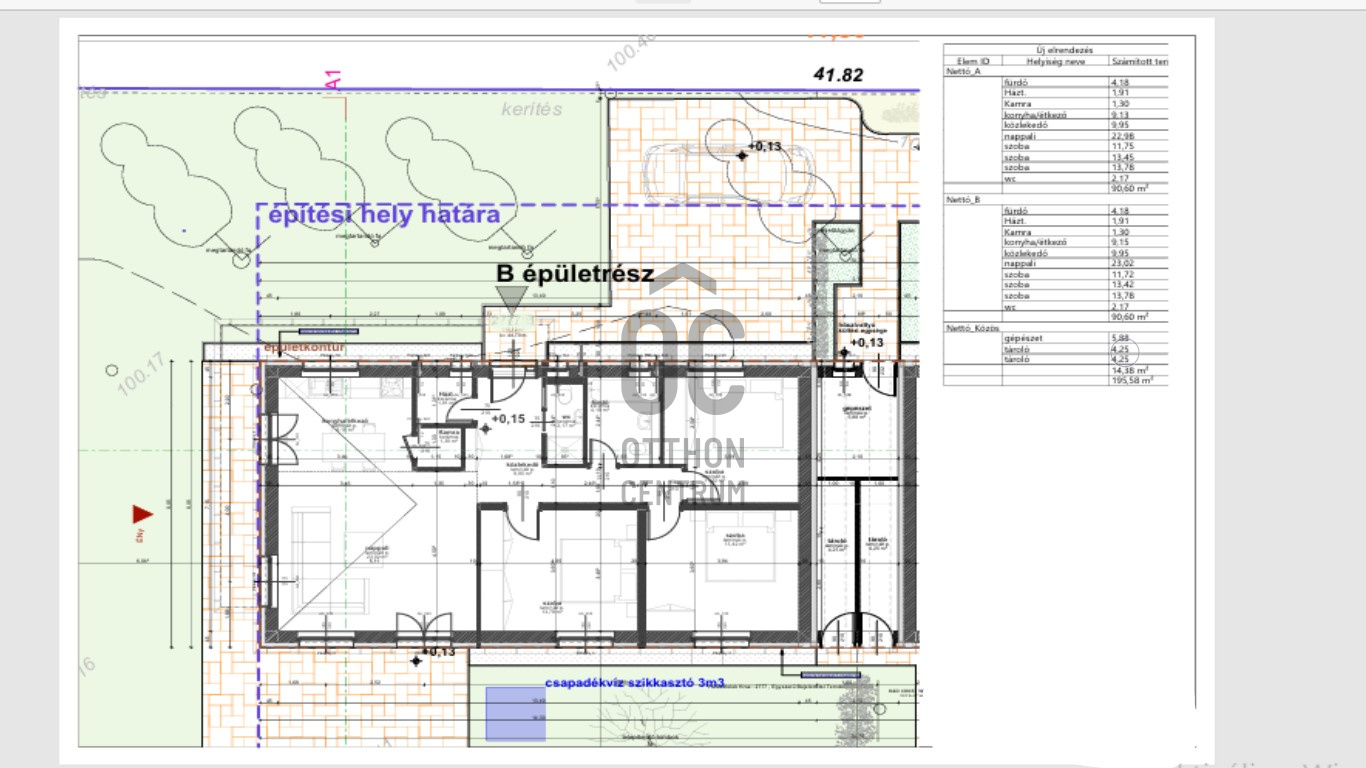Screen dimensions: 1366x768
Task: Click the blue rectangle in szikkasztó area
Action: [515, 716]
